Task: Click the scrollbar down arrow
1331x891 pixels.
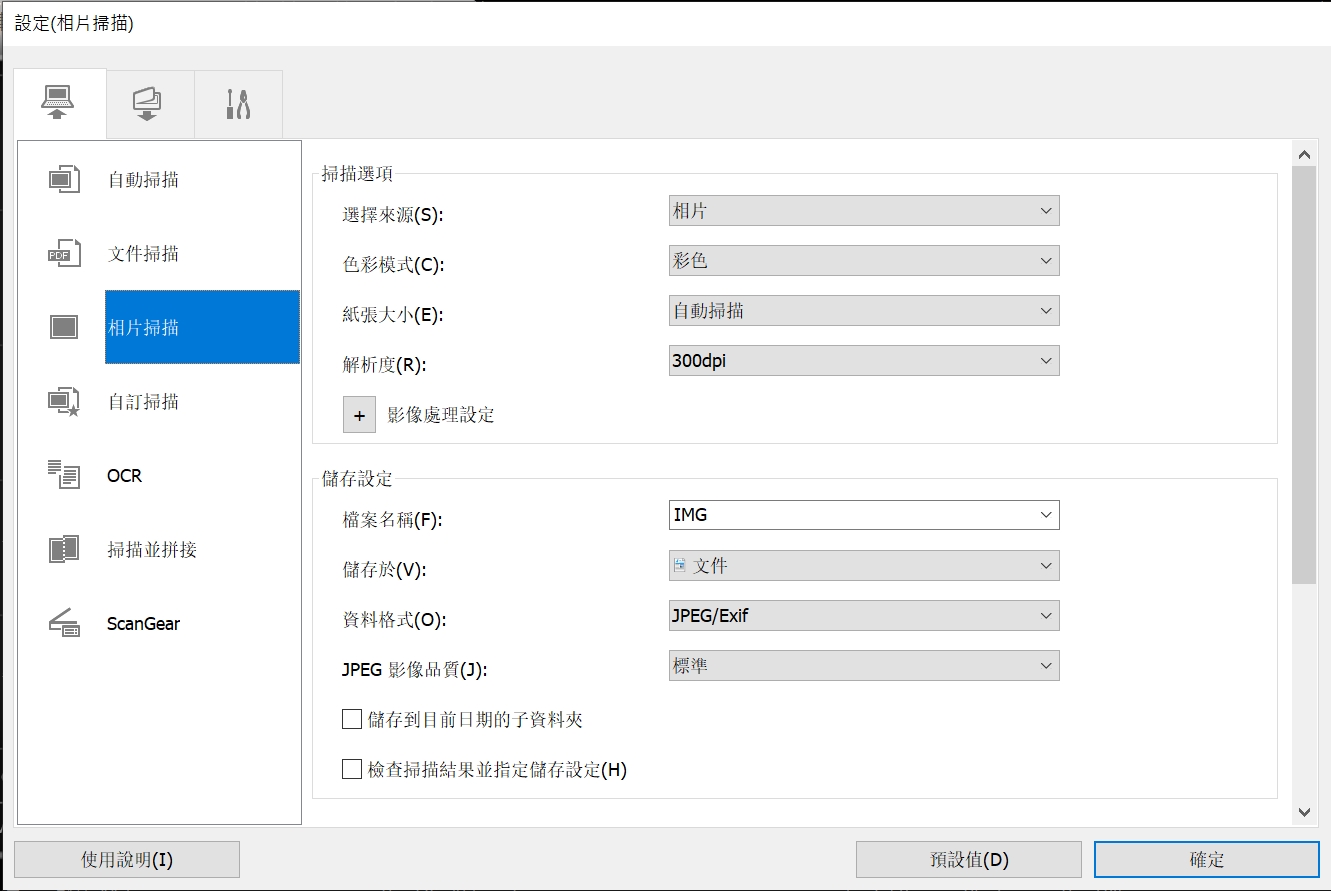Action: coord(1304,813)
